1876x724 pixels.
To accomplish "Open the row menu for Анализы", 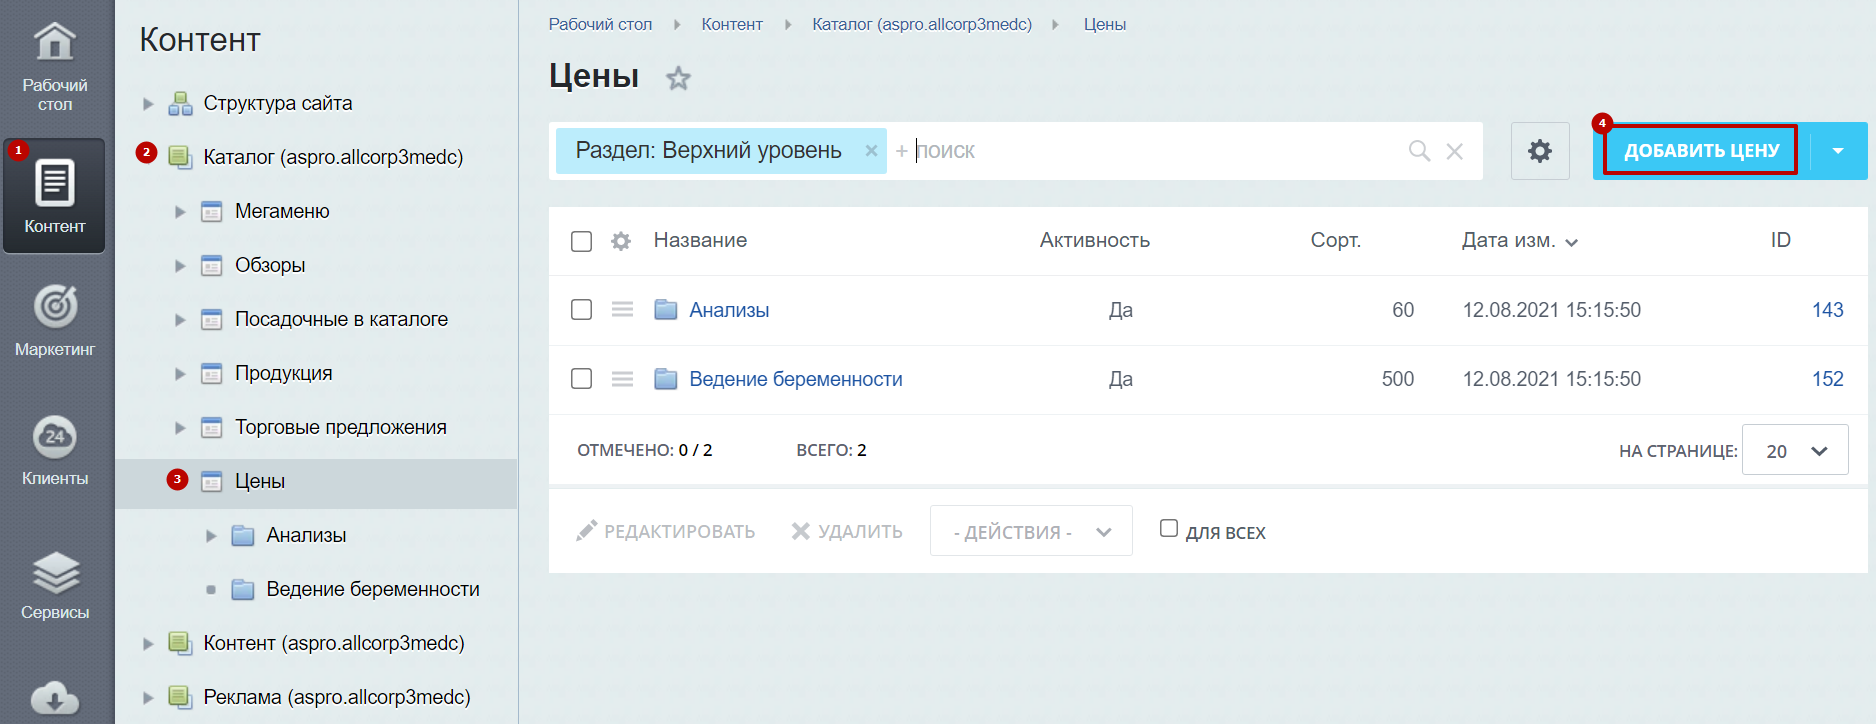I will pos(622,310).
